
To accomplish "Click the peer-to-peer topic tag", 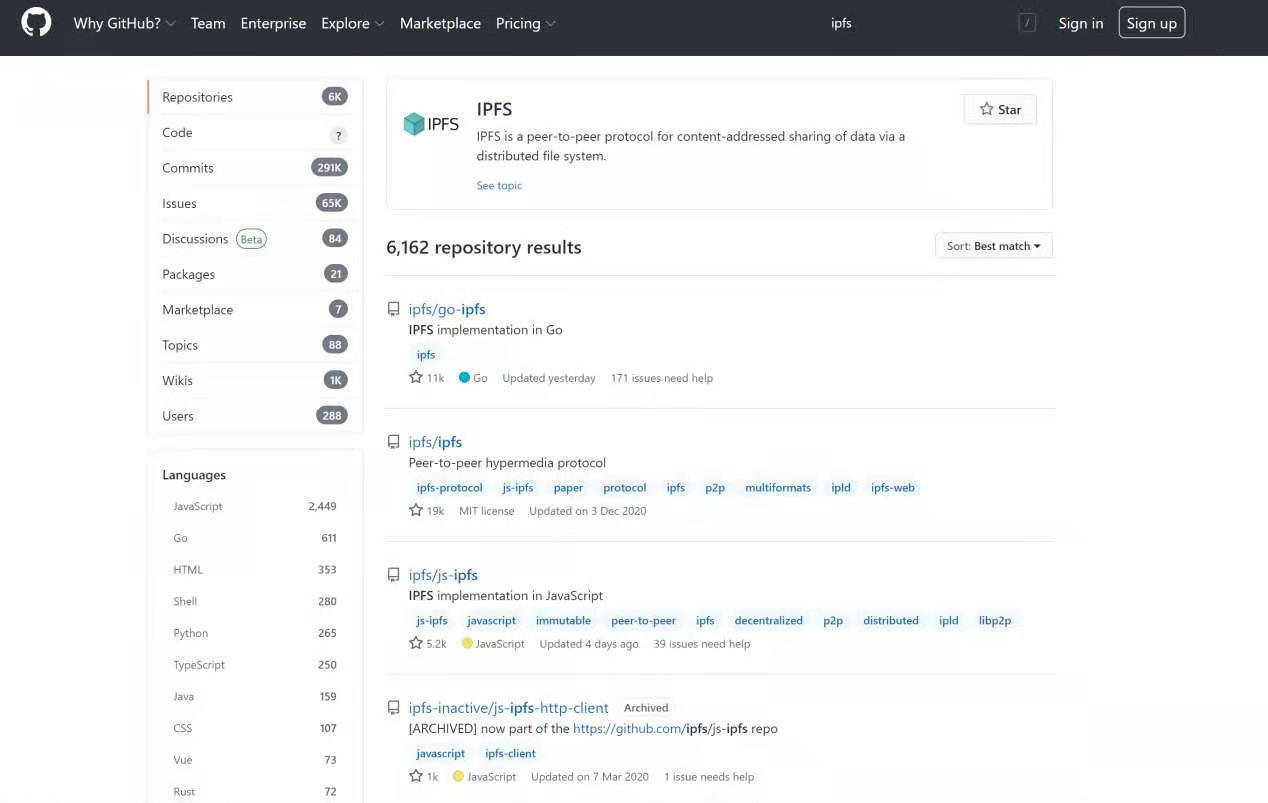I will pos(643,621).
